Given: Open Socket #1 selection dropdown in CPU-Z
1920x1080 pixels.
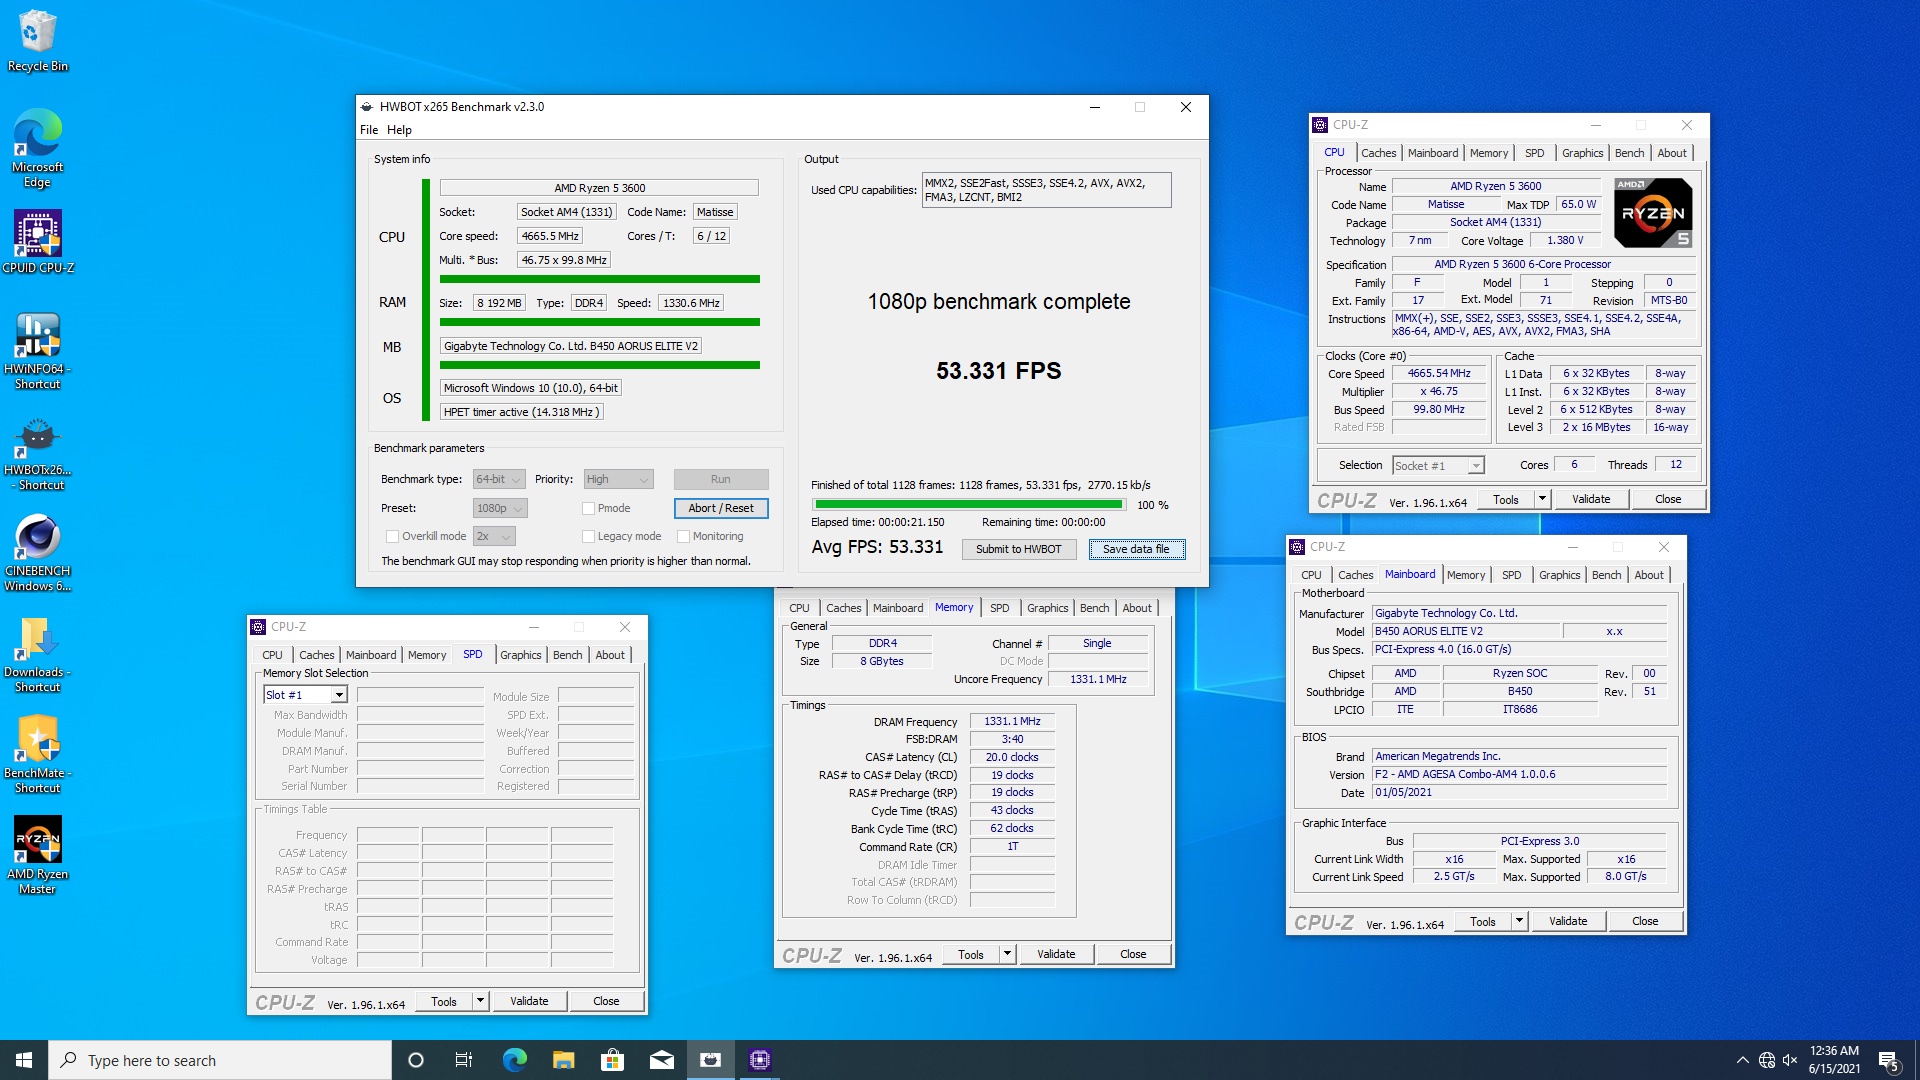Looking at the screenshot, I should click(1438, 465).
